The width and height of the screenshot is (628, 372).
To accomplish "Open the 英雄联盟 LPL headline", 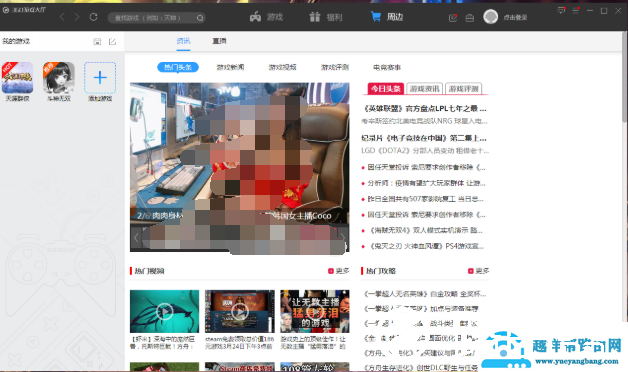I will [424, 109].
